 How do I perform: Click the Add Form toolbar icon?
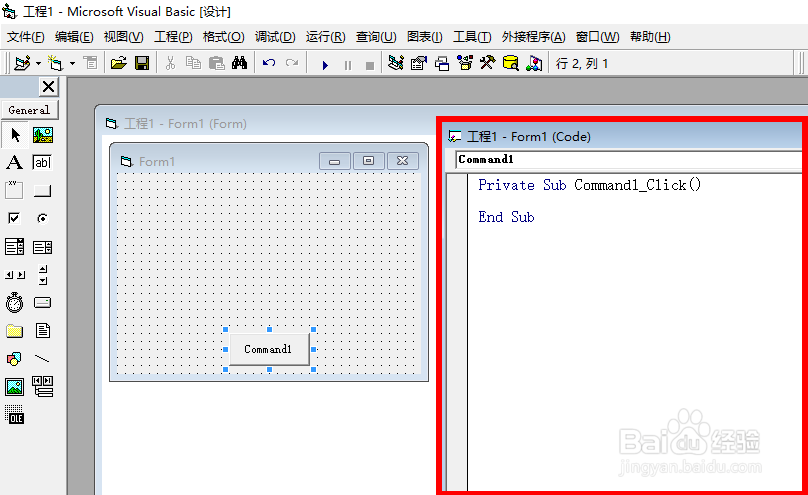tap(56, 63)
